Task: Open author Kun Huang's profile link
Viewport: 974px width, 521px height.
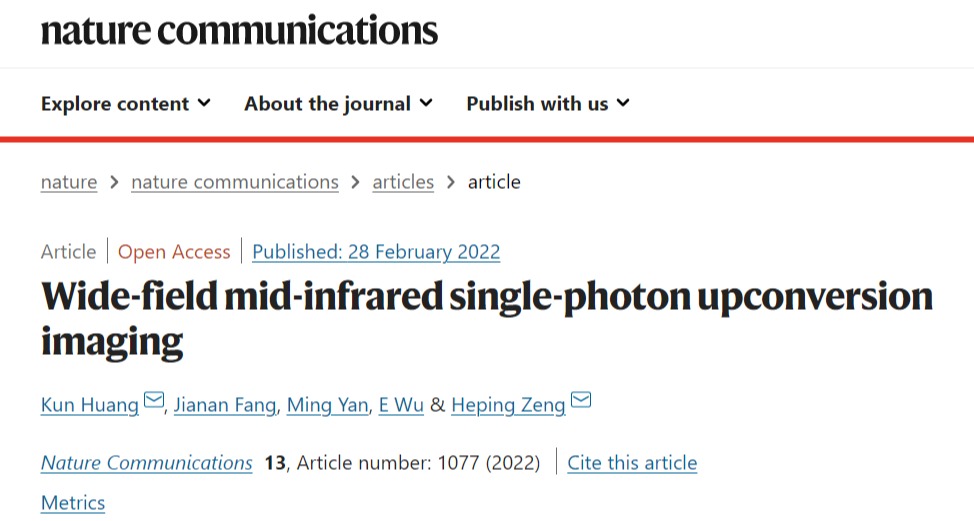Action: [x=90, y=405]
